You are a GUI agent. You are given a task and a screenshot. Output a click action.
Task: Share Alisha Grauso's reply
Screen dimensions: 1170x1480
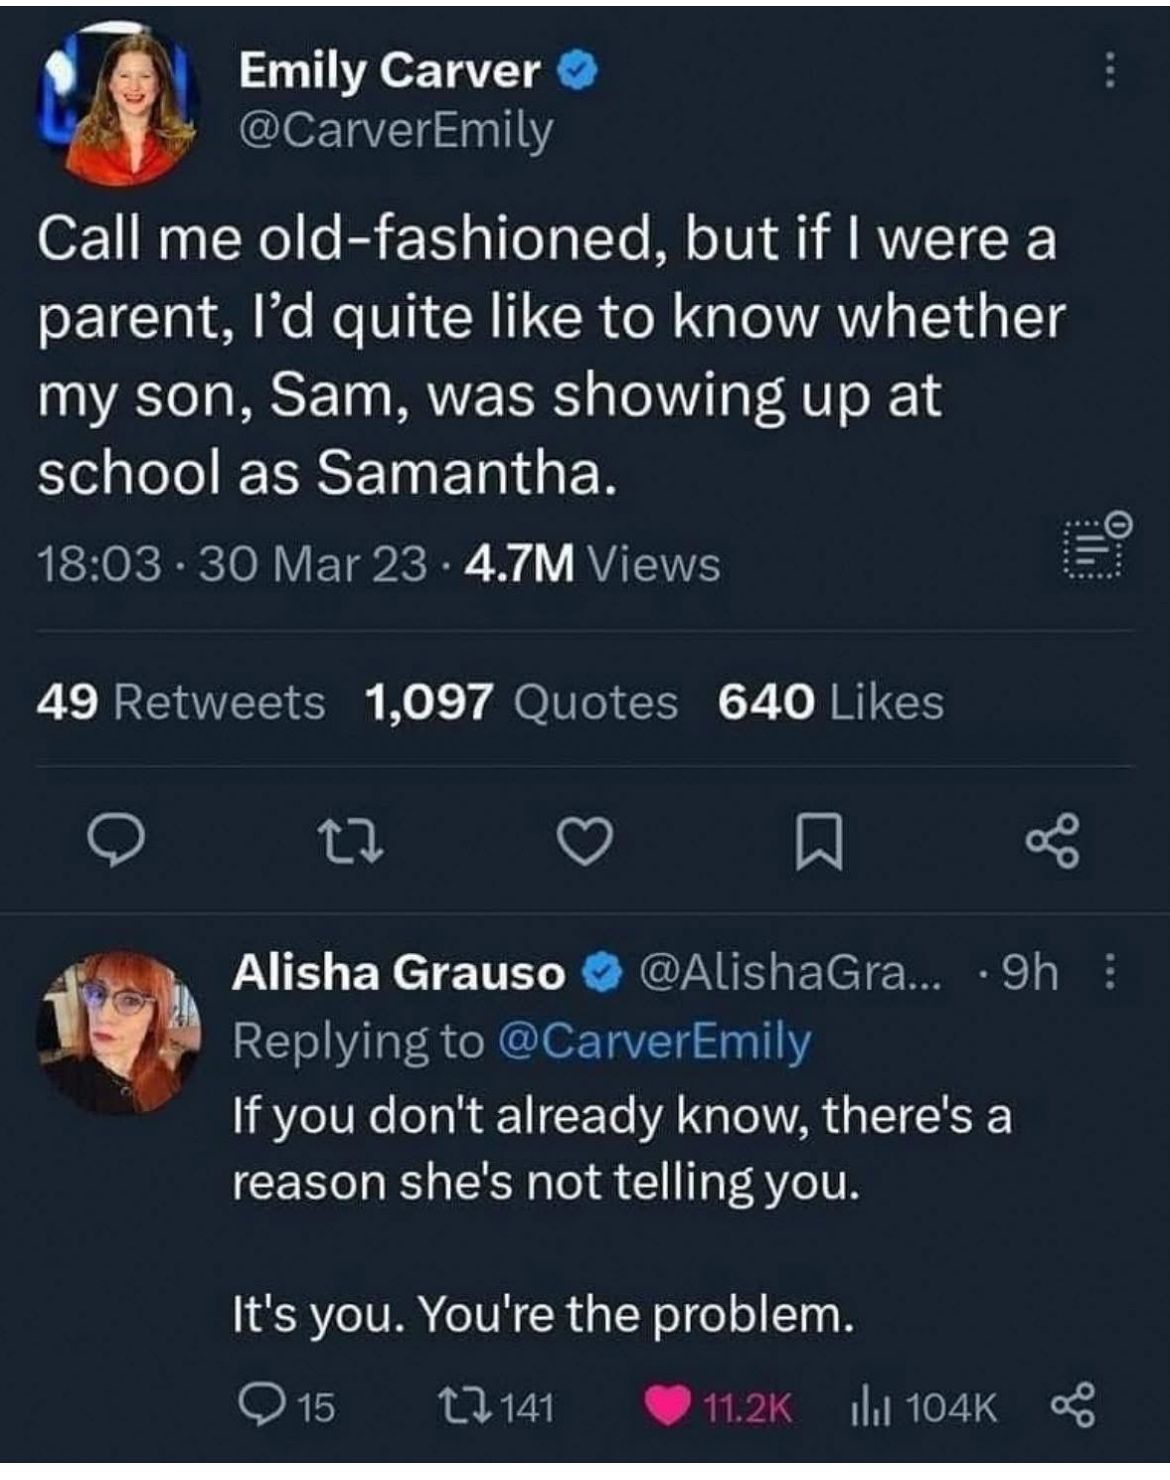pos(1074,1407)
